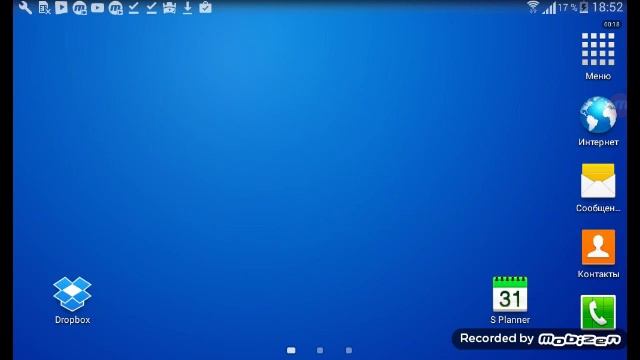The image size is (640, 360).
Task: Switch to the middle home page indicator
Action: click(x=320, y=350)
